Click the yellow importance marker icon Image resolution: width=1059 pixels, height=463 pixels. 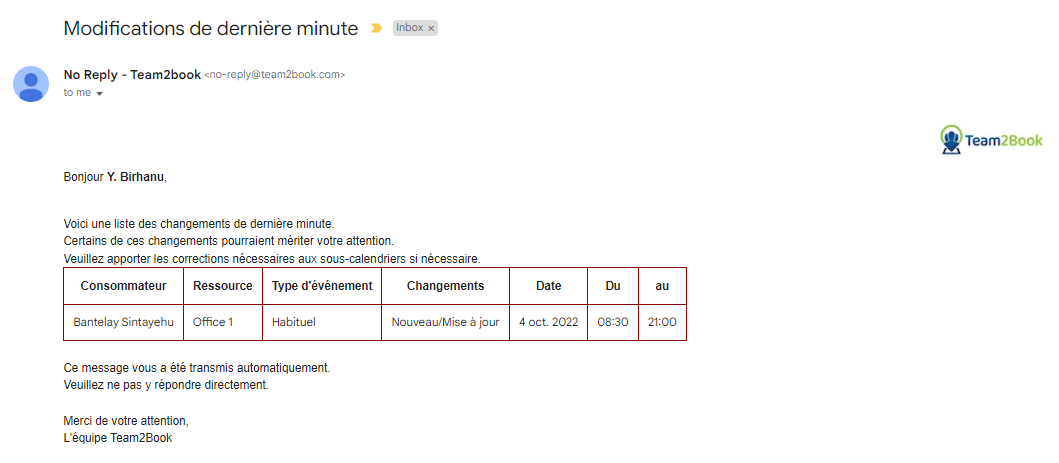pyautogui.click(x=376, y=28)
